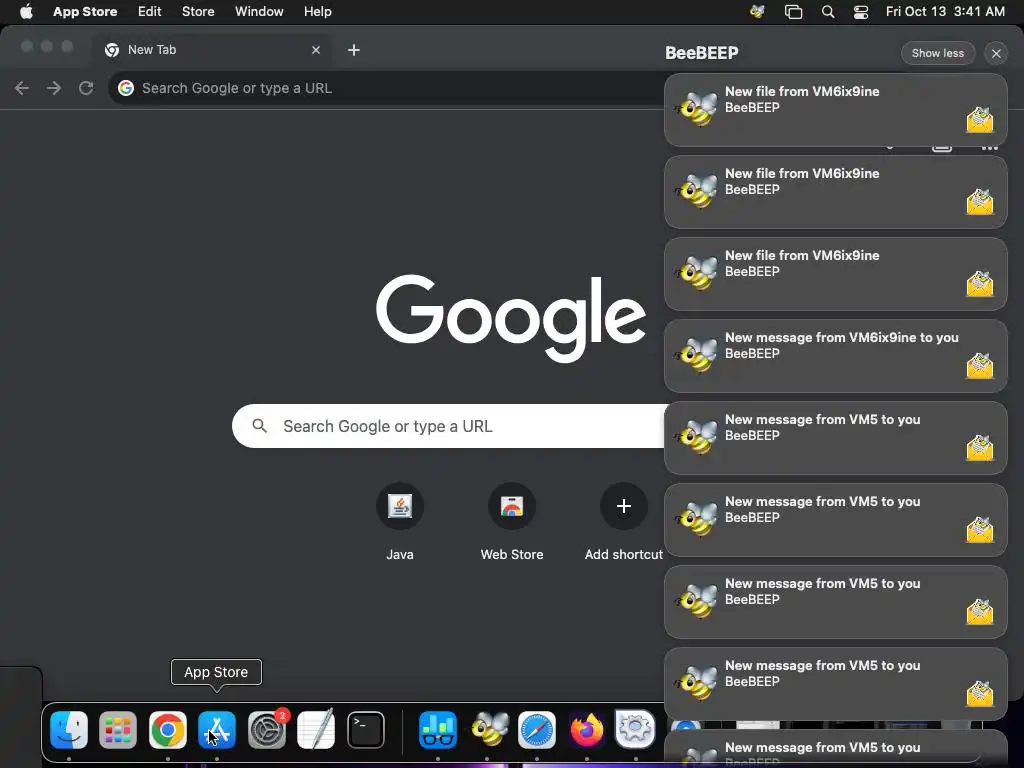Open Launchpad in the Dock
Screen dimensions: 1024x768
118,729
